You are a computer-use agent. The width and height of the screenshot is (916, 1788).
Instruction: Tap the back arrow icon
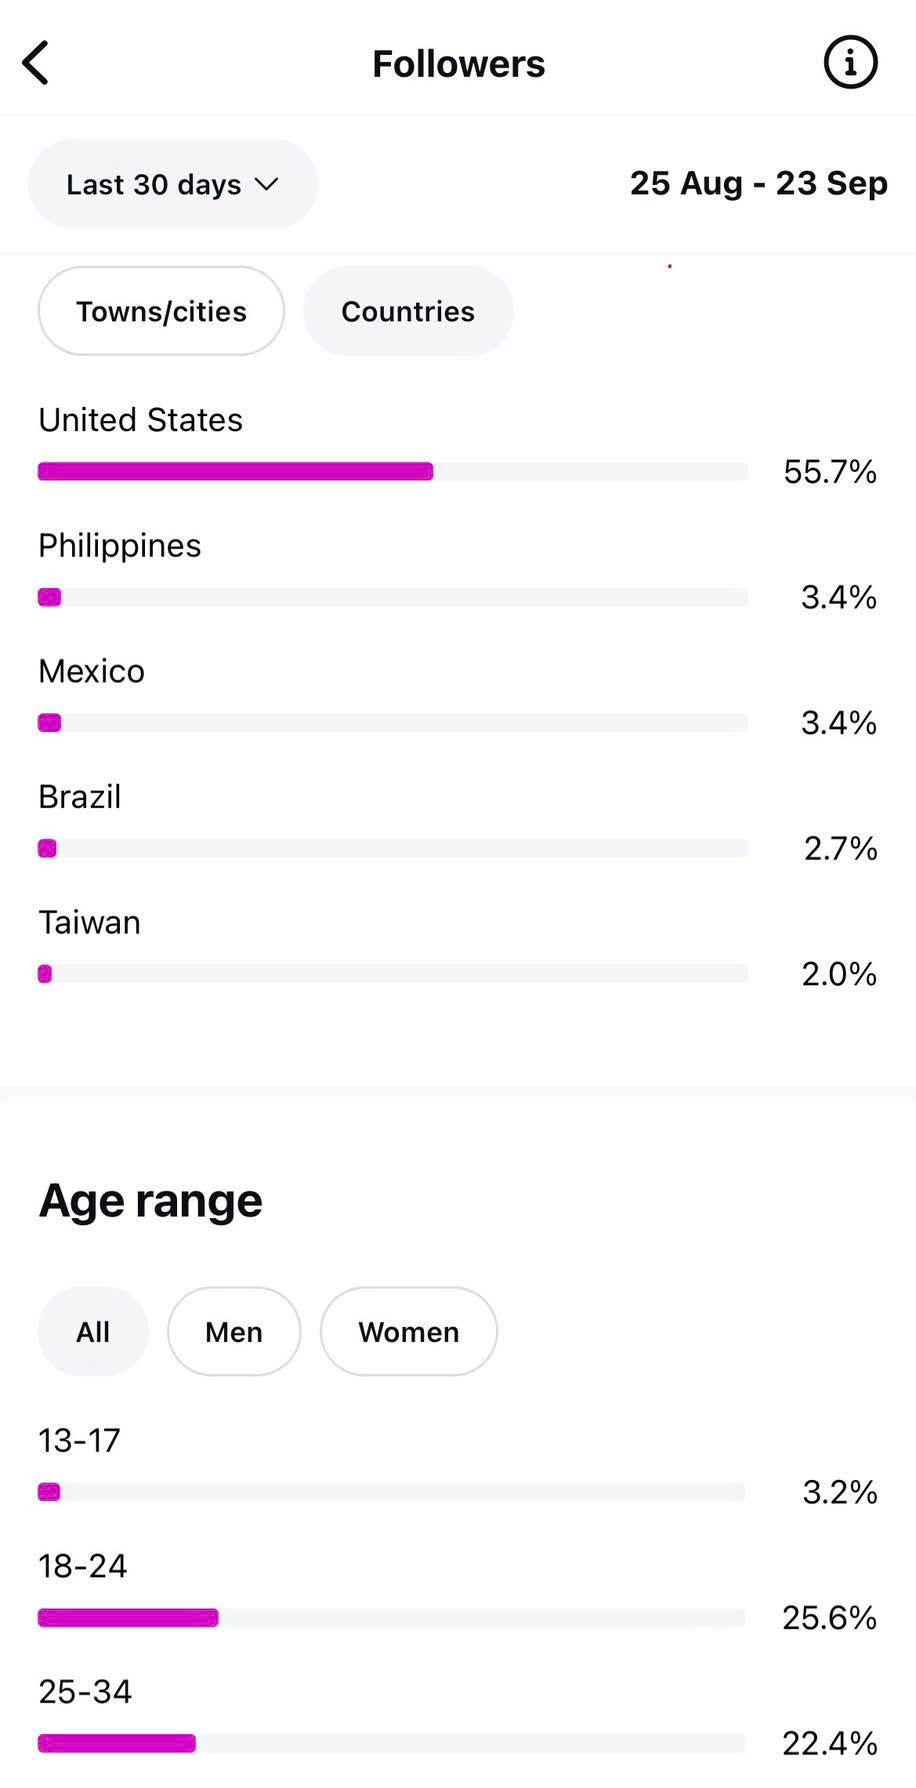[x=36, y=63]
